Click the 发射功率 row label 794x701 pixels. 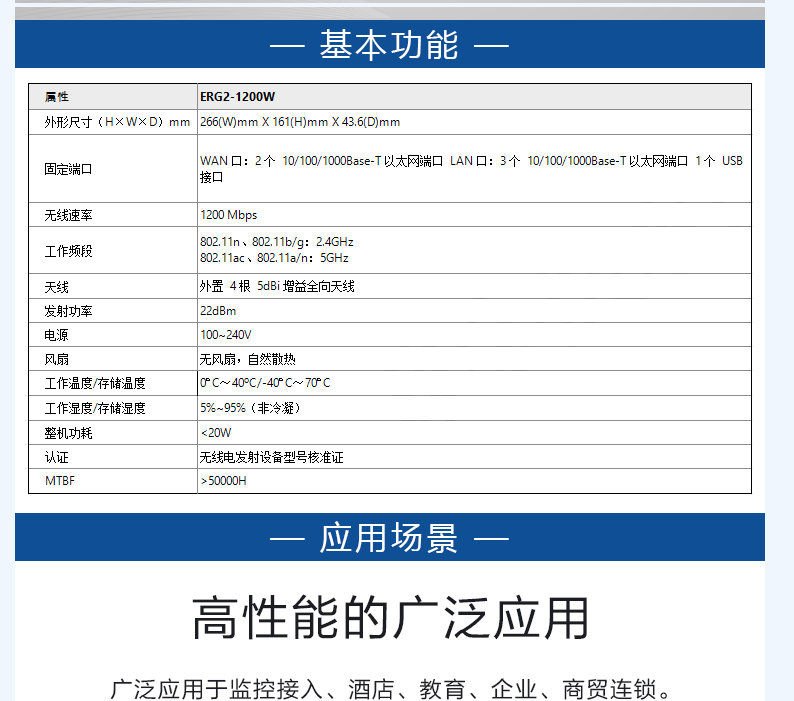point(68,311)
